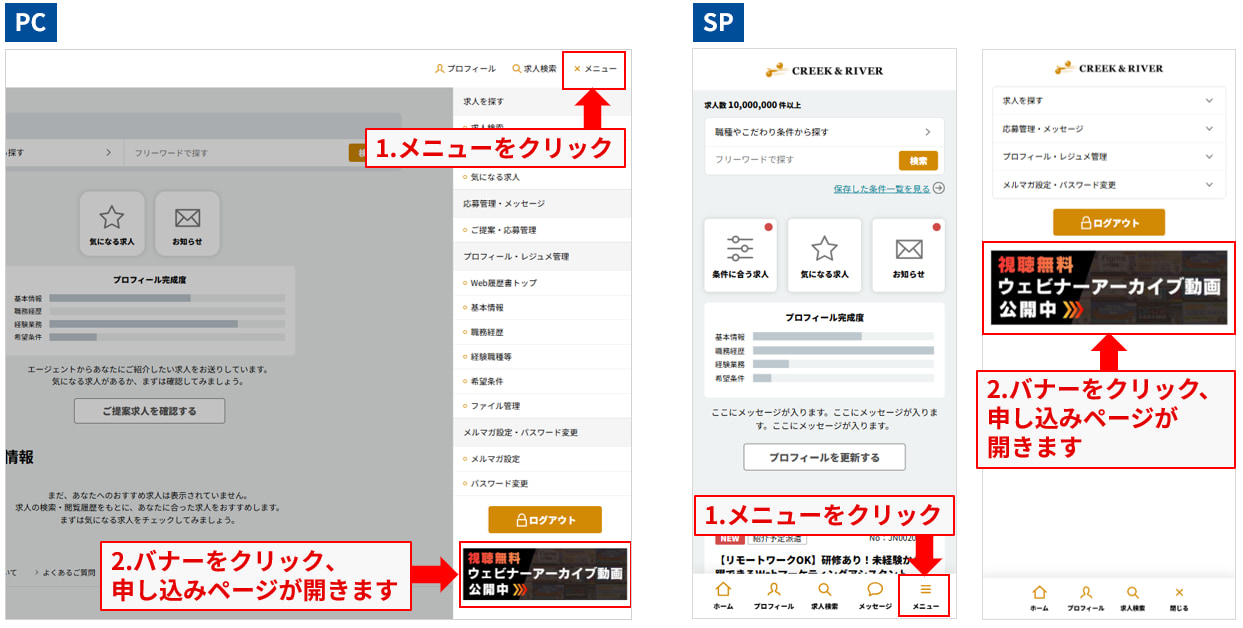Click webinar archive banner on SP menu screen
This screenshot has height=628, width=1243.
(1109, 288)
